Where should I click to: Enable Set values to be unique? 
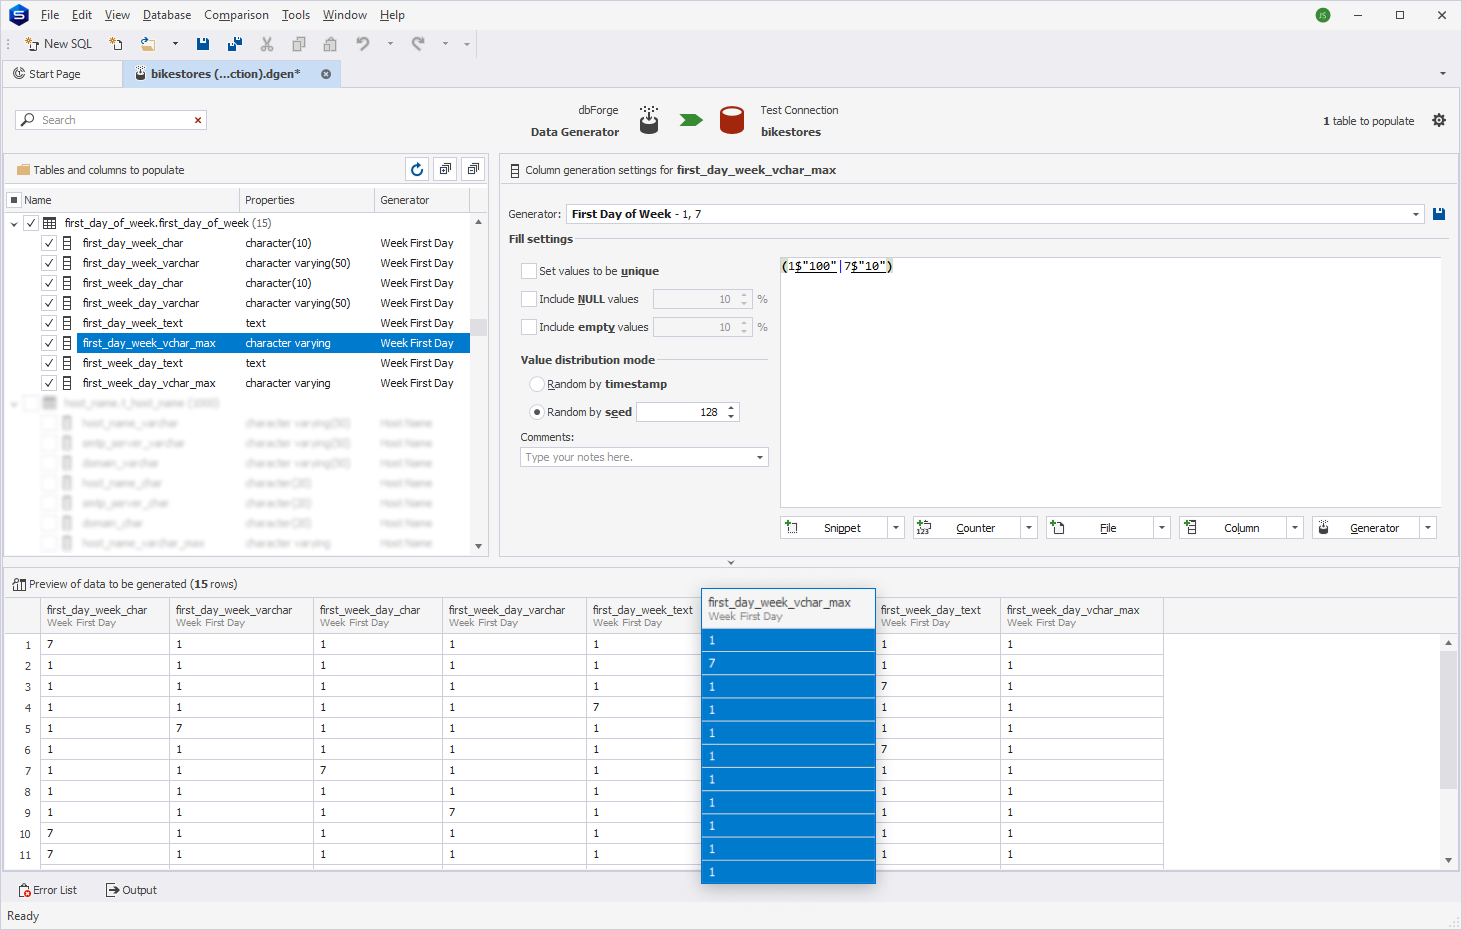point(529,271)
